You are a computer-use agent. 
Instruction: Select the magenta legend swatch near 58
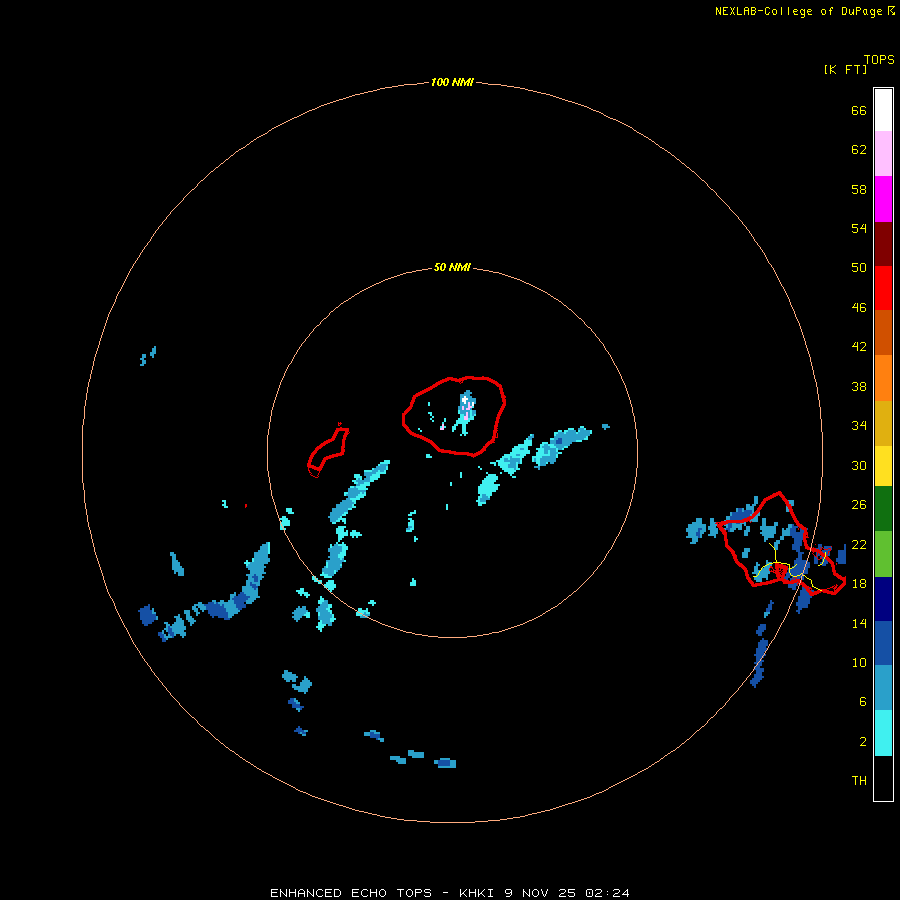[x=883, y=199]
